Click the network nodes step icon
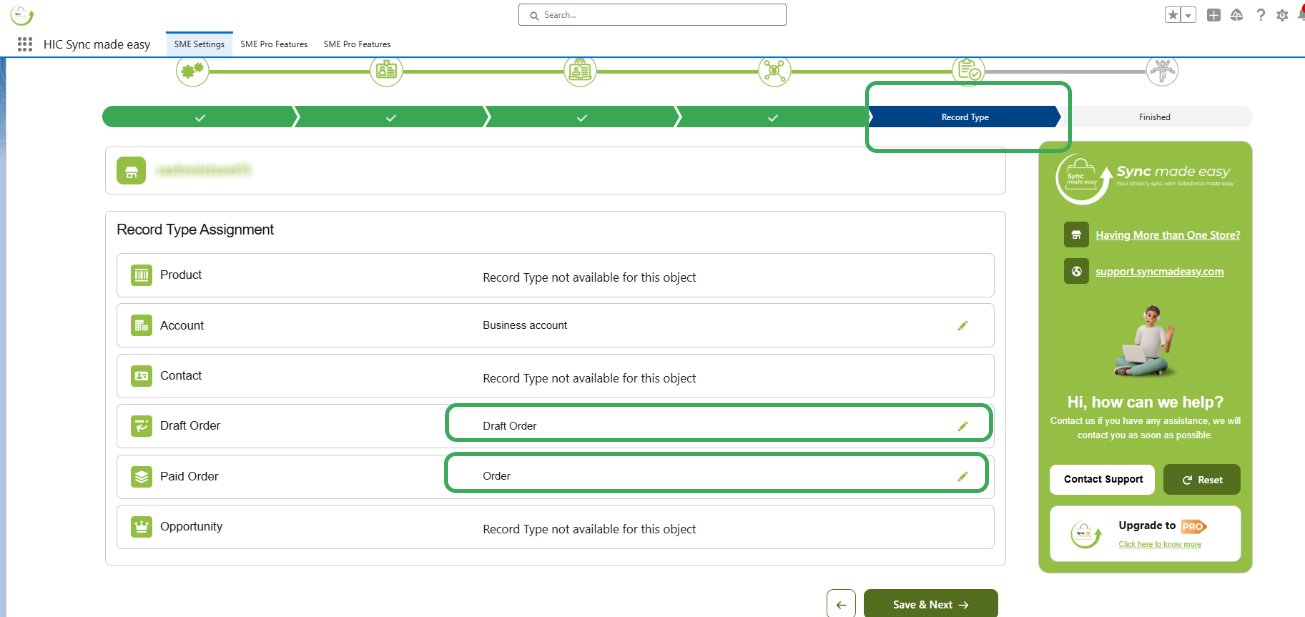This screenshot has width=1305, height=617. pyautogui.click(x=773, y=71)
